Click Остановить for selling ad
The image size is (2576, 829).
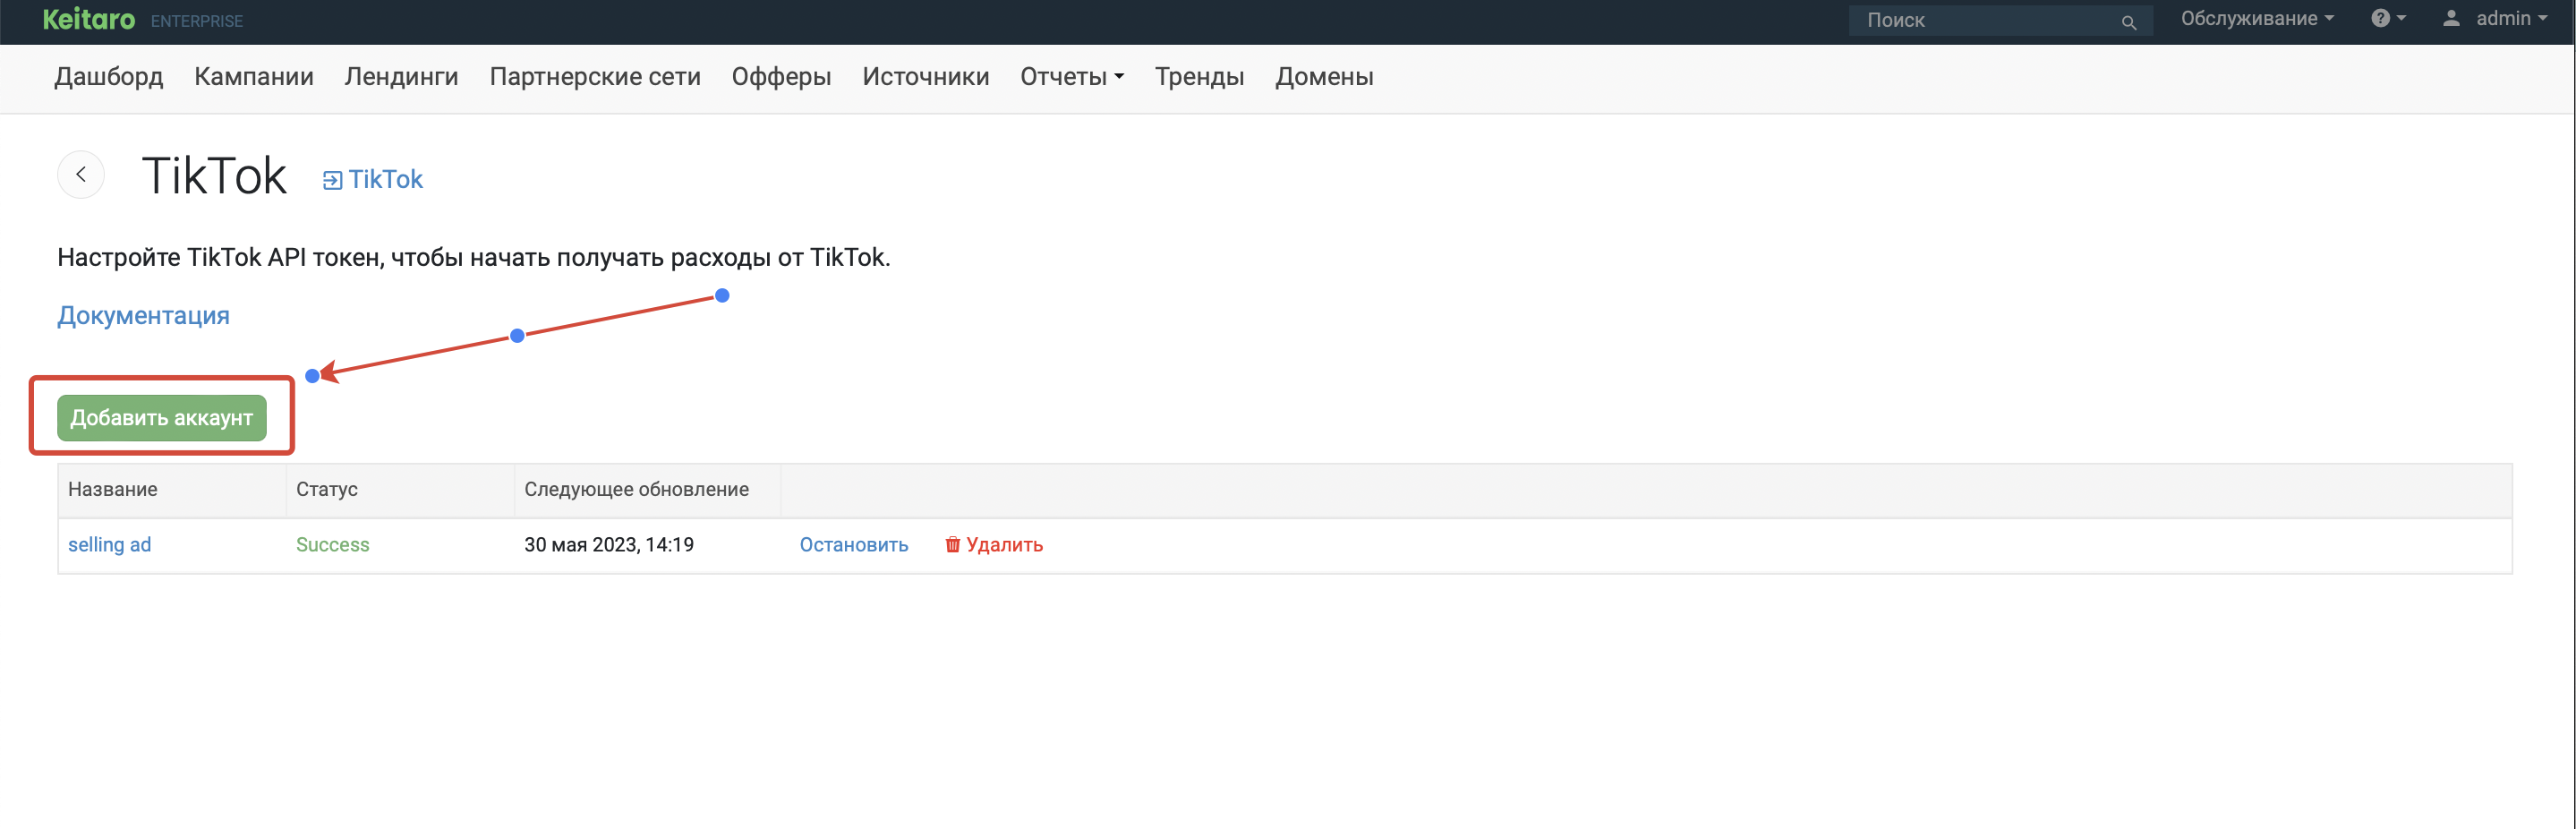click(x=854, y=545)
